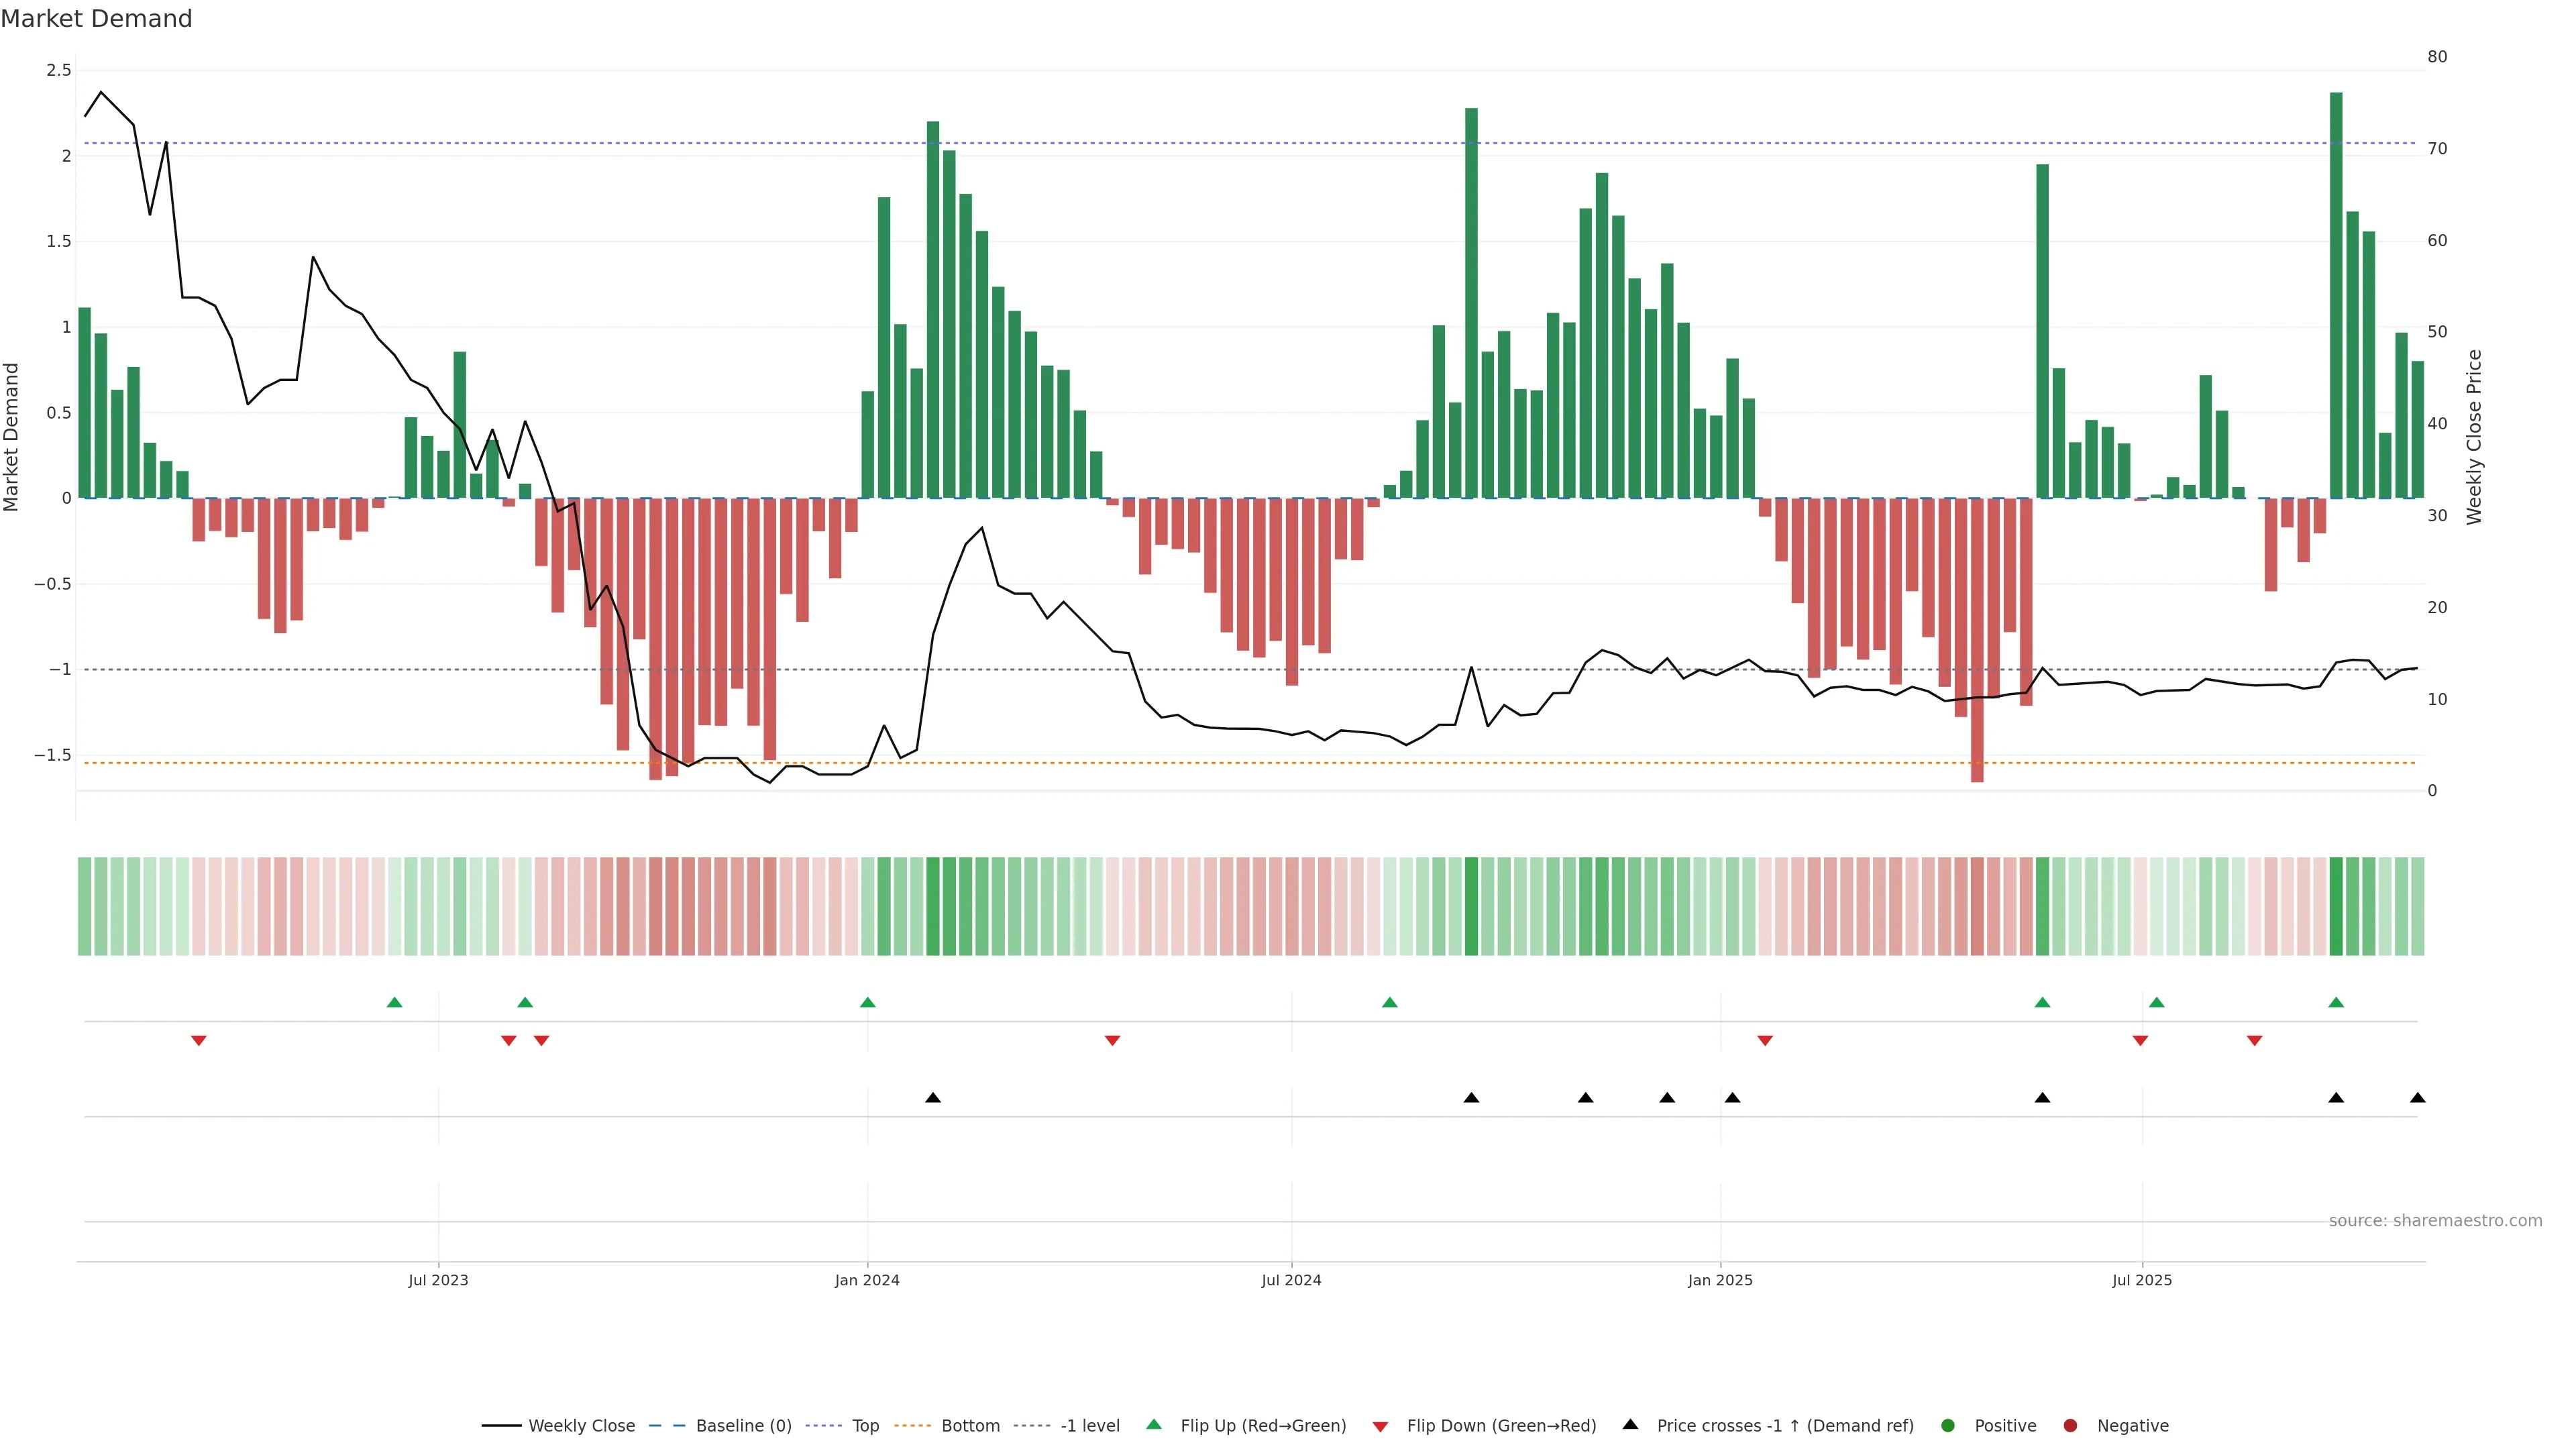Click the Jul 2024 x-axis label
2576x1449 pixels.
(x=1291, y=1280)
